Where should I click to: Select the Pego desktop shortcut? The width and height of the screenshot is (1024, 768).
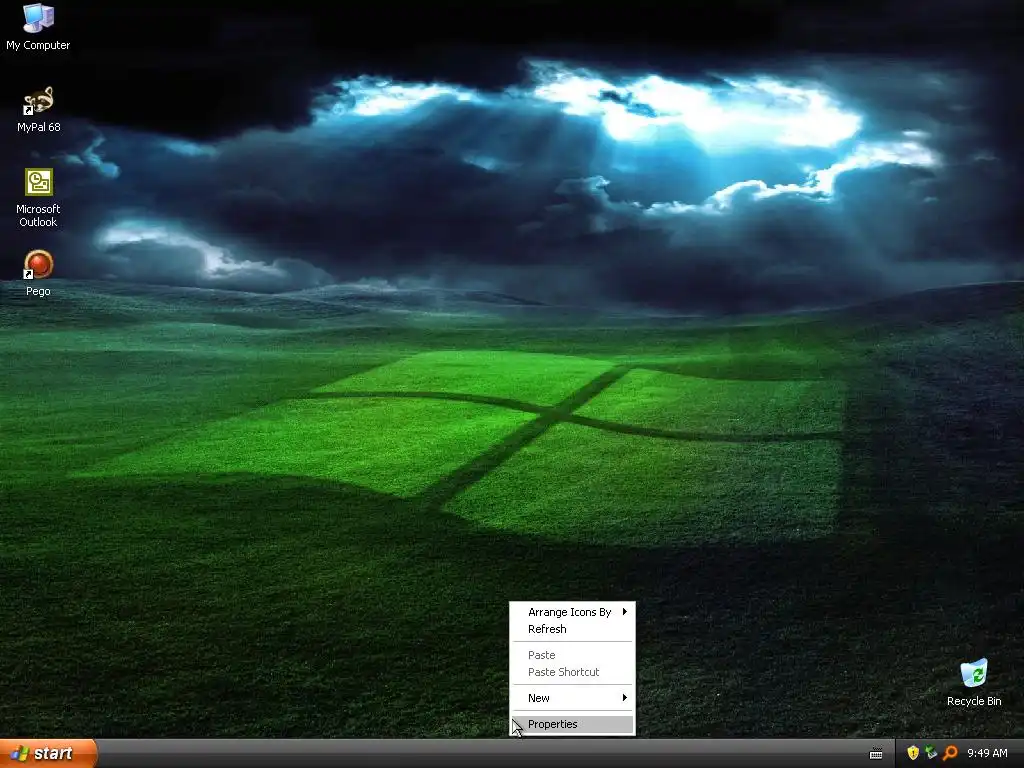(38, 273)
